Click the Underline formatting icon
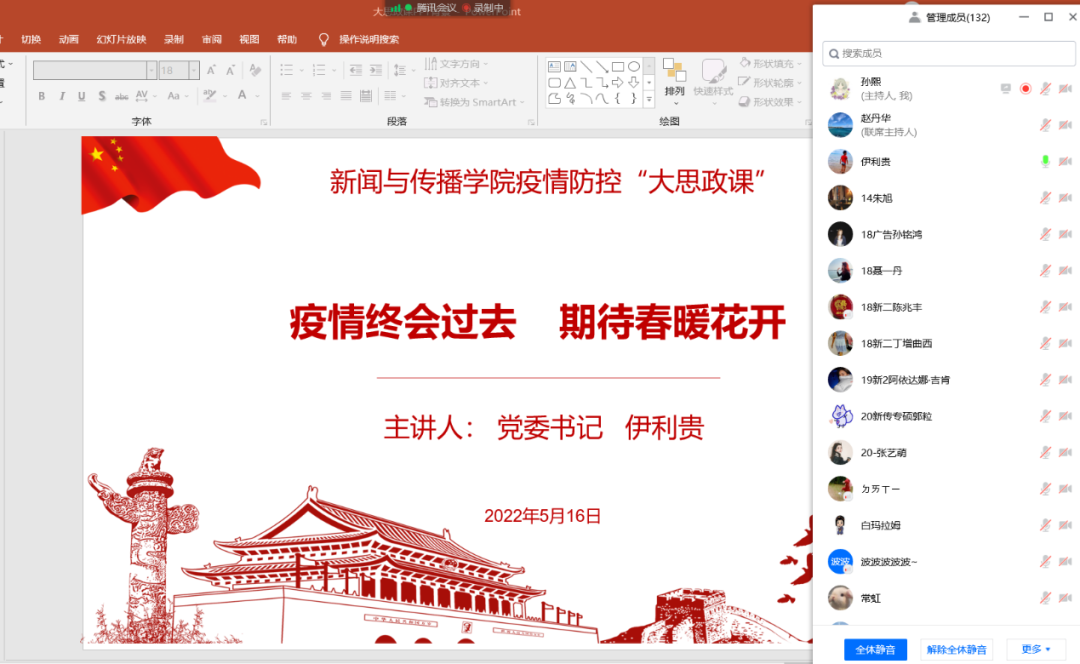Viewport: 1080px width, 664px height. pyautogui.click(x=82, y=96)
